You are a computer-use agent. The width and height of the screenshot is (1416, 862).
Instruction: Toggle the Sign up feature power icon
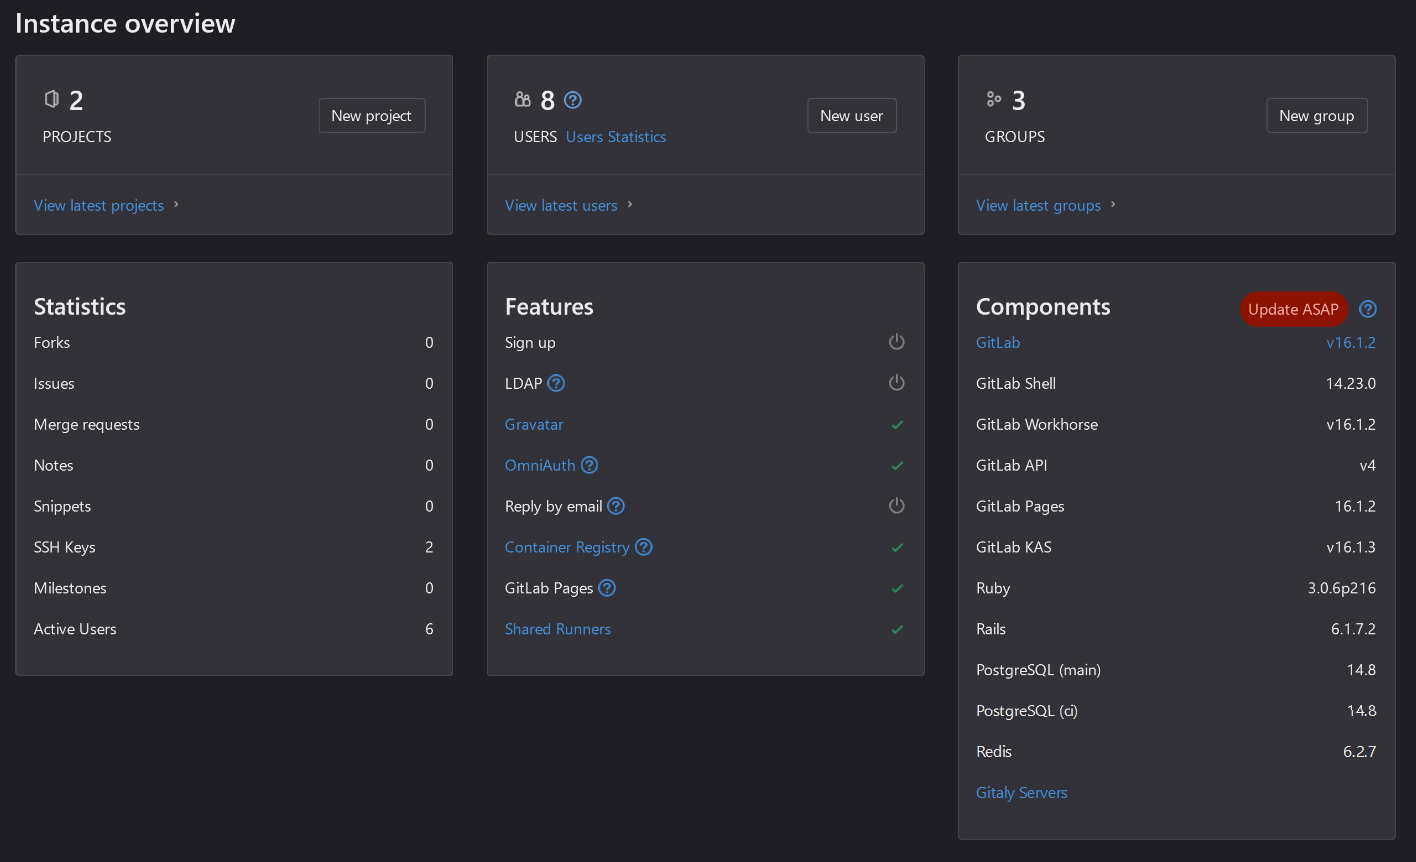click(897, 341)
